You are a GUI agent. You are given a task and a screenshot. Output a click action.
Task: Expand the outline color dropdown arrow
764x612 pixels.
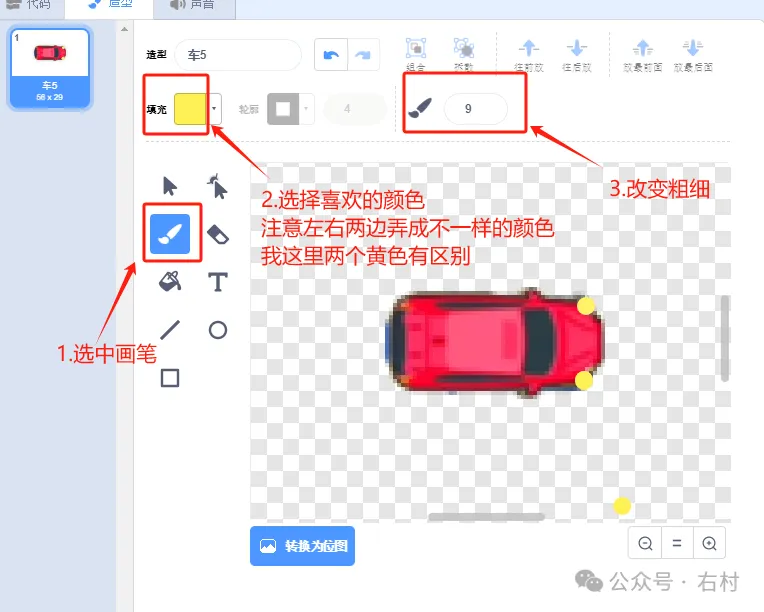coord(306,109)
